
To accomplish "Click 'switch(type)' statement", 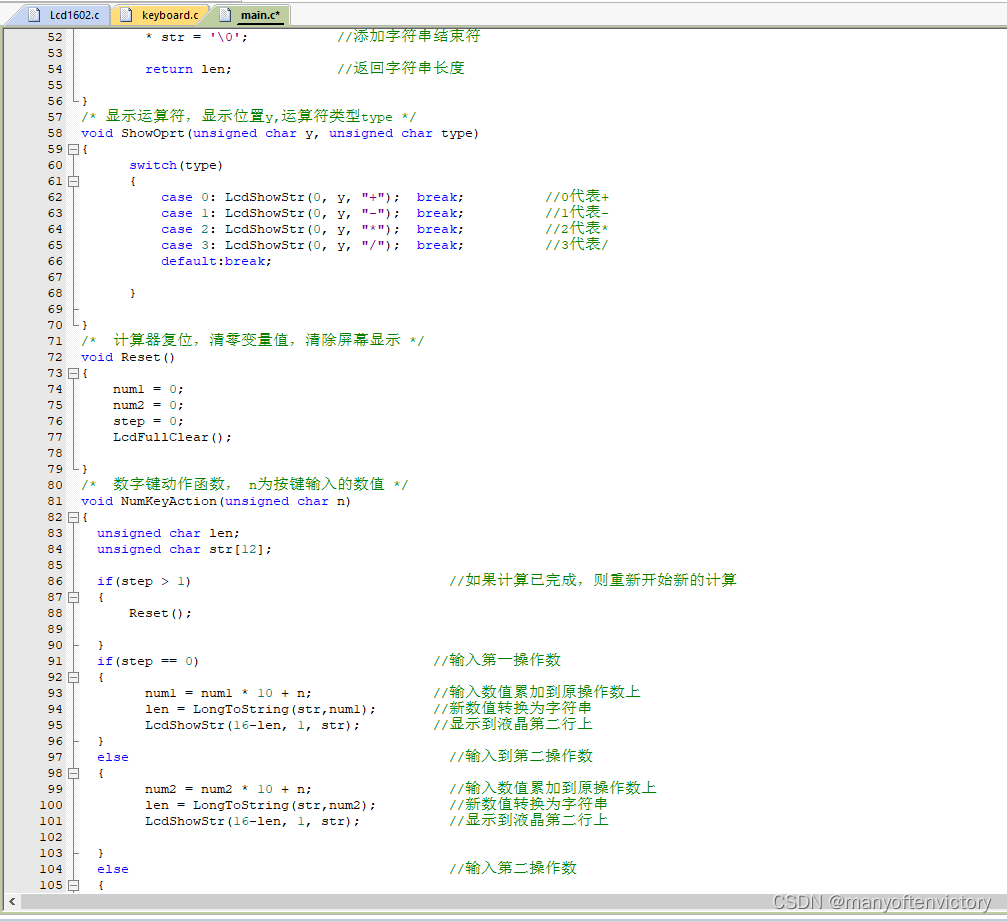I will coord(176,165).
